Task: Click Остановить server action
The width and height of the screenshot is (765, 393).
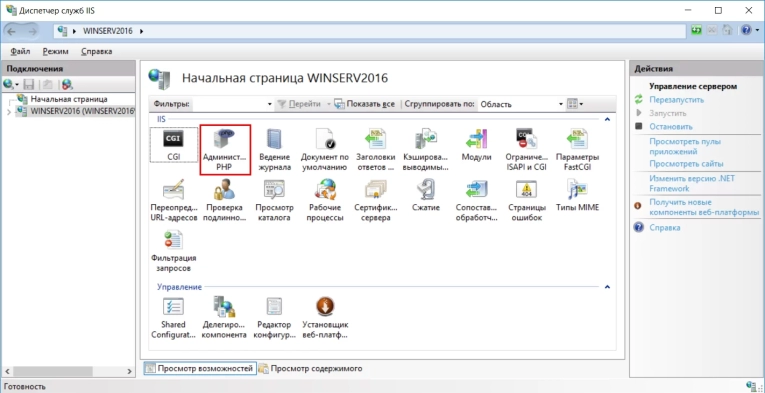Action: click(671, 126)
